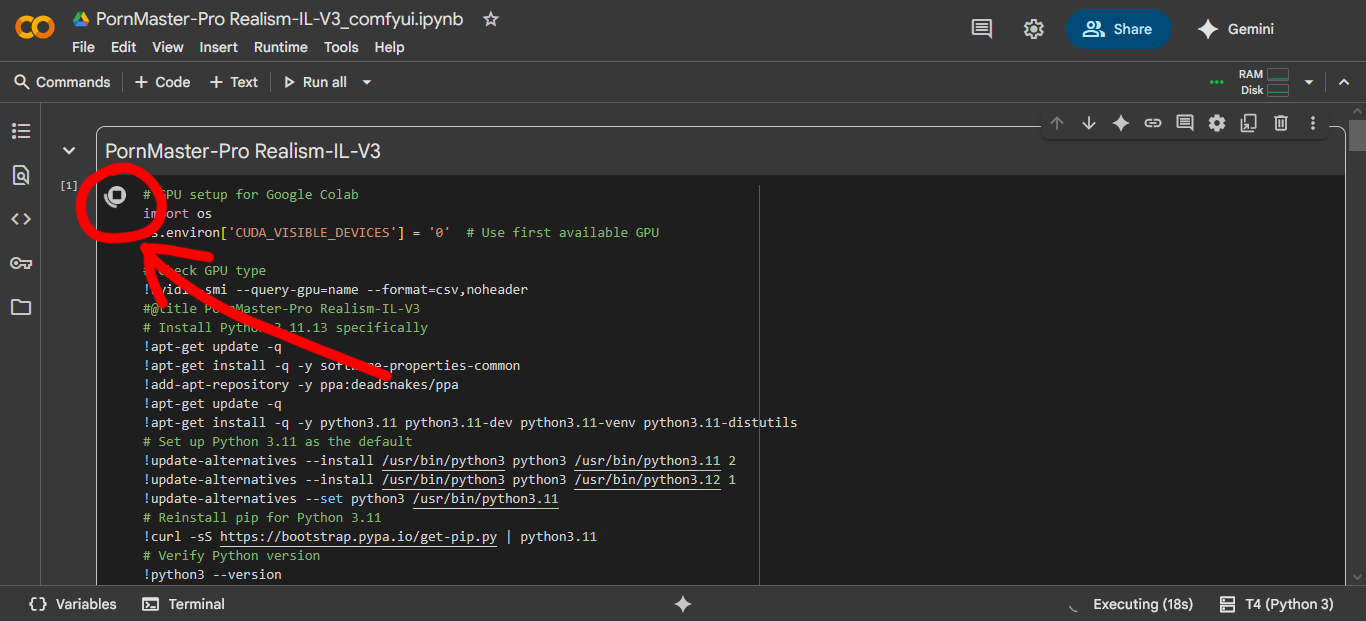Image resolution: width=1366 pixels, height=621 pixels.
Task: Star the notebook
Action: pos(489,18)
